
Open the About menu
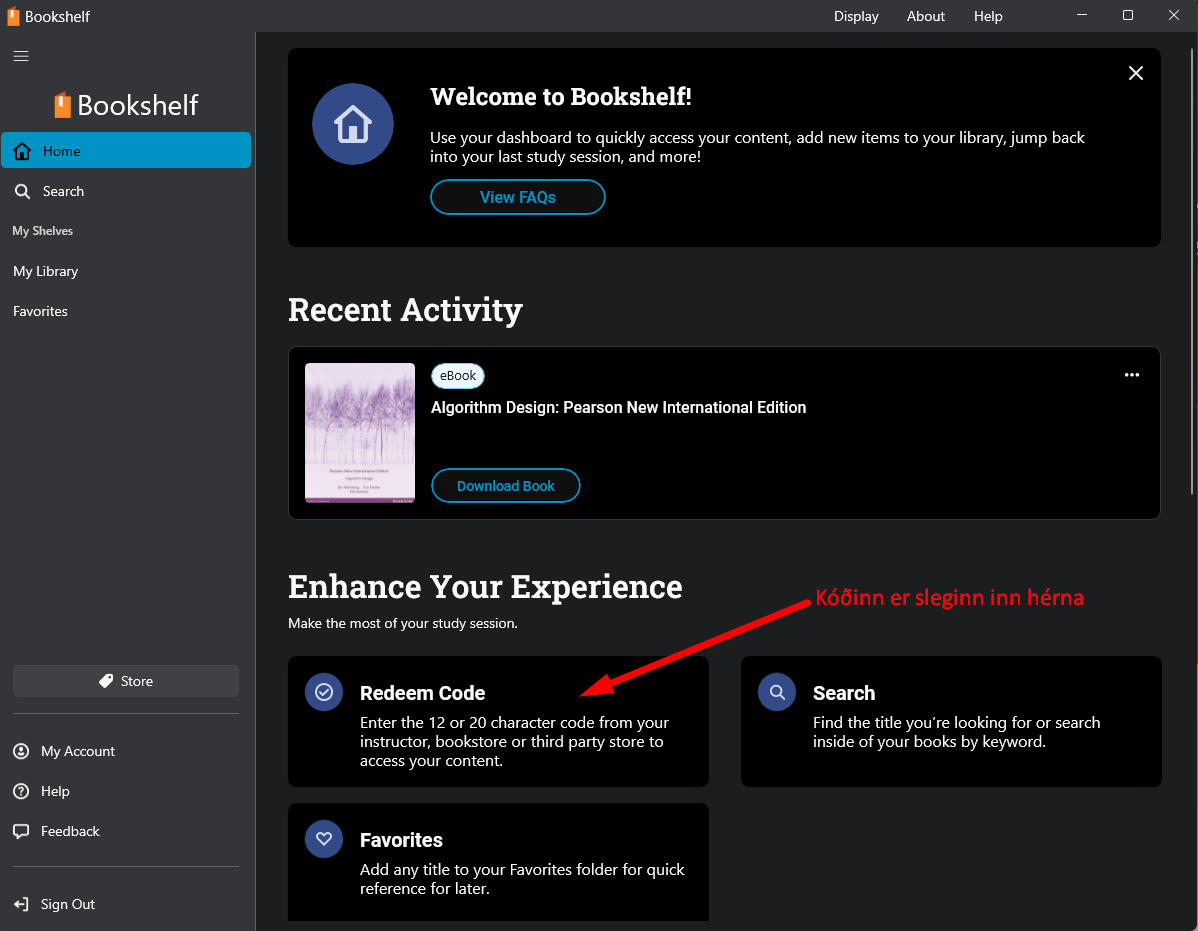click(925, 16)
